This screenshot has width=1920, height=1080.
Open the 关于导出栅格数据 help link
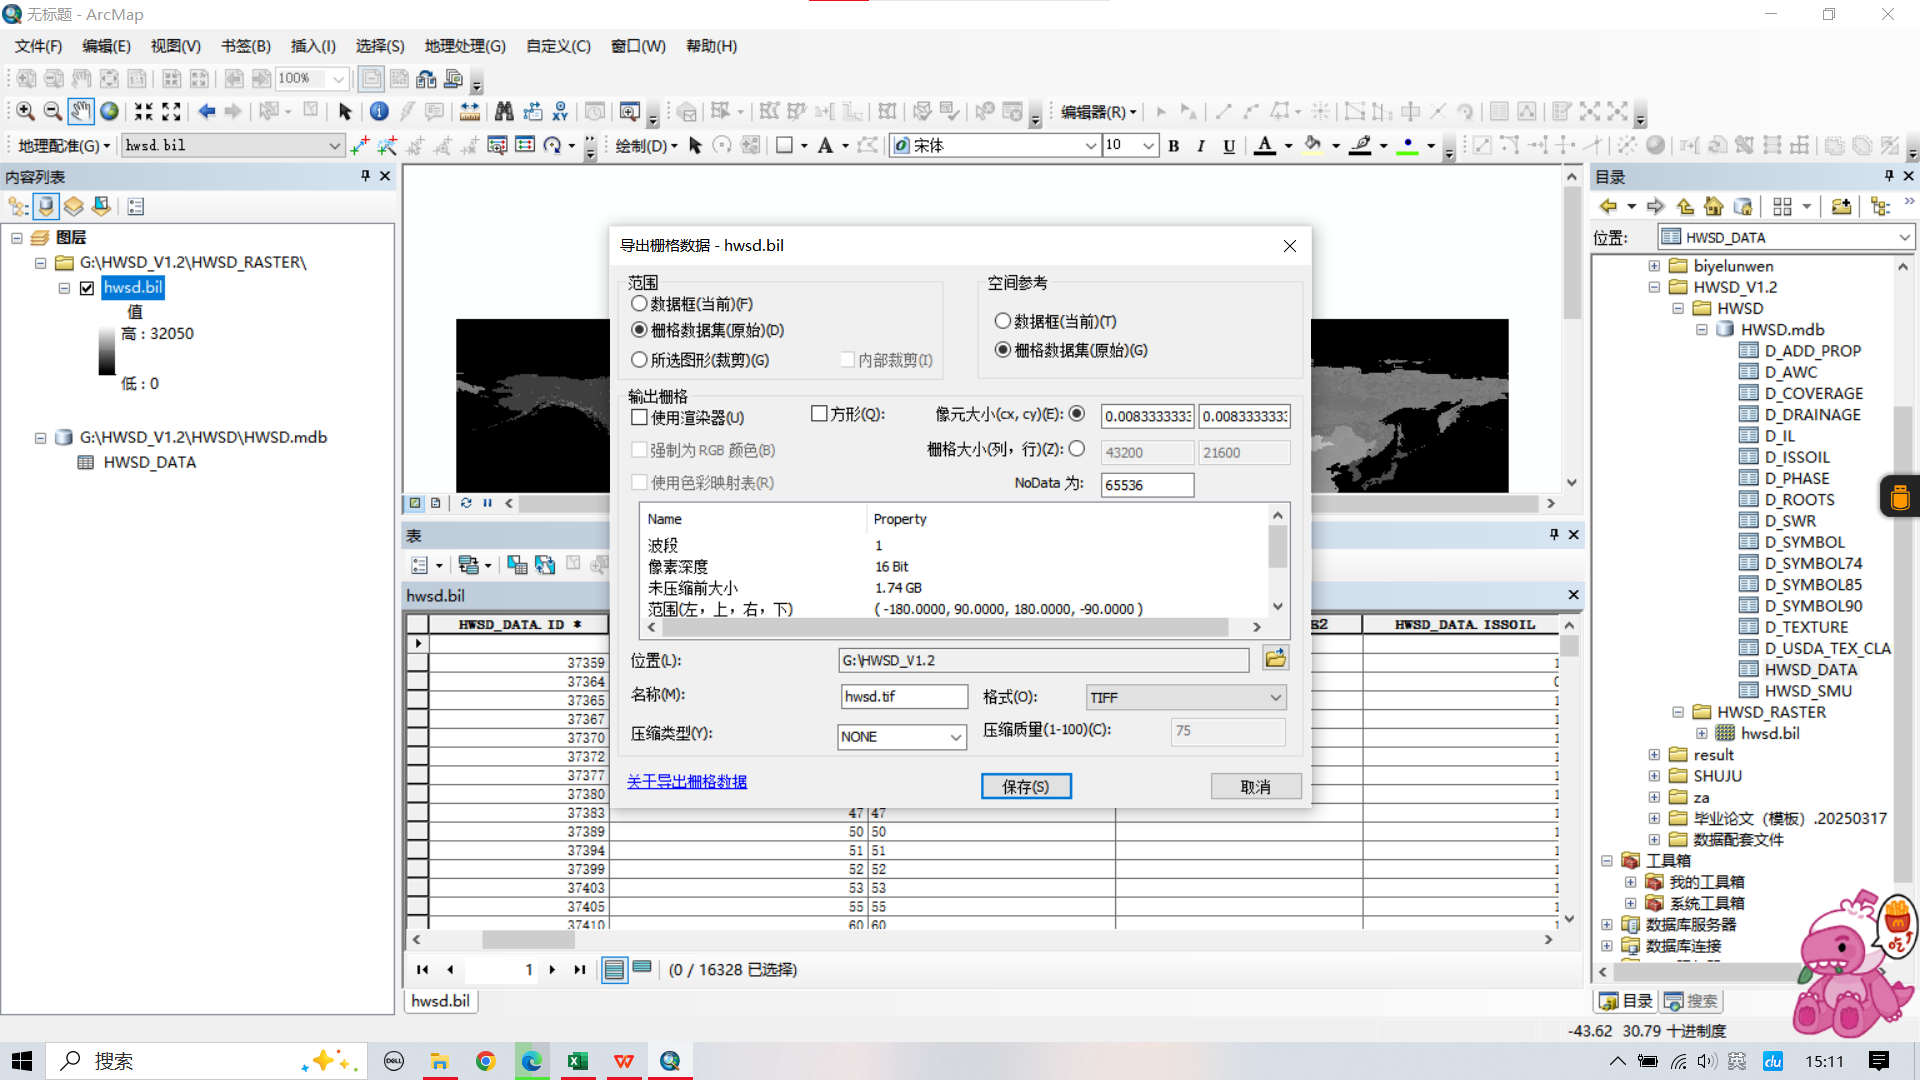point(687,782)
